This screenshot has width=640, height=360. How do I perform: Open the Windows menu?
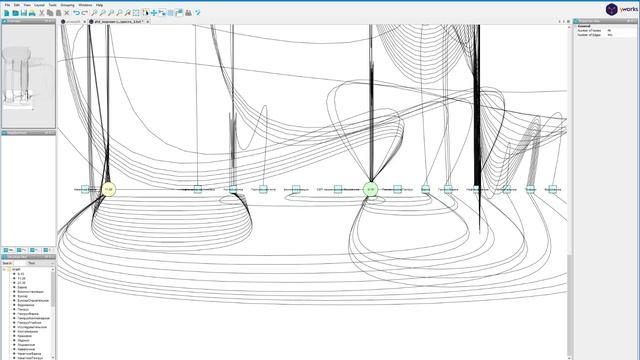(85, 5)
